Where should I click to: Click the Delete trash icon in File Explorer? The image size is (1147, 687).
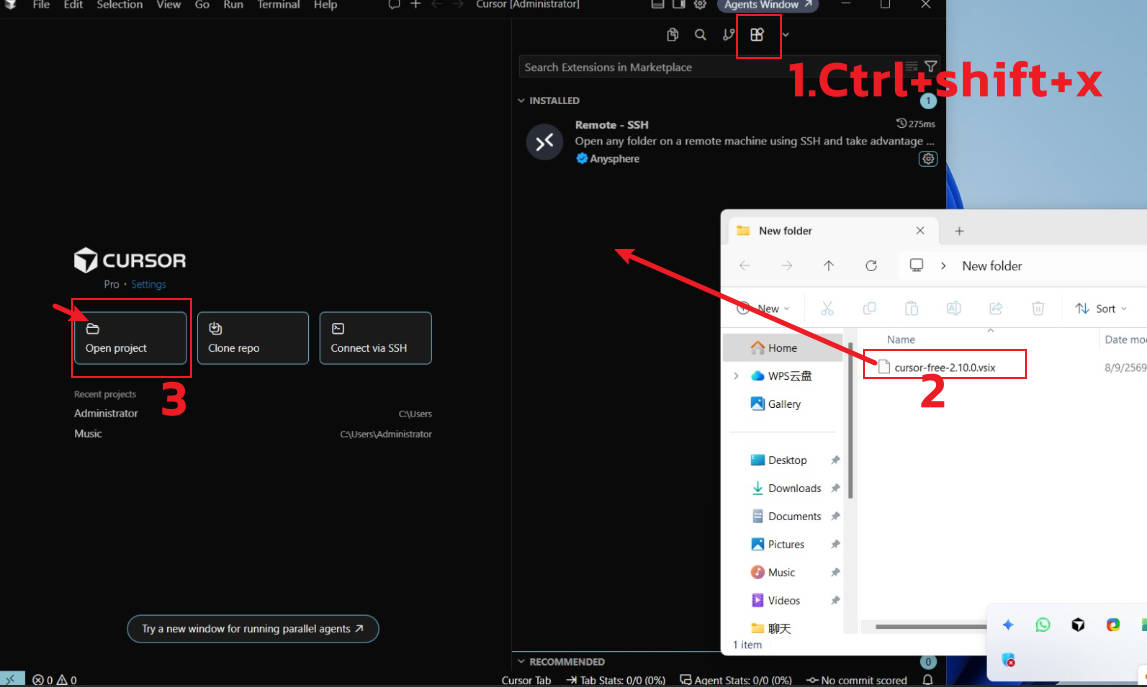[x=1038, y=309]
